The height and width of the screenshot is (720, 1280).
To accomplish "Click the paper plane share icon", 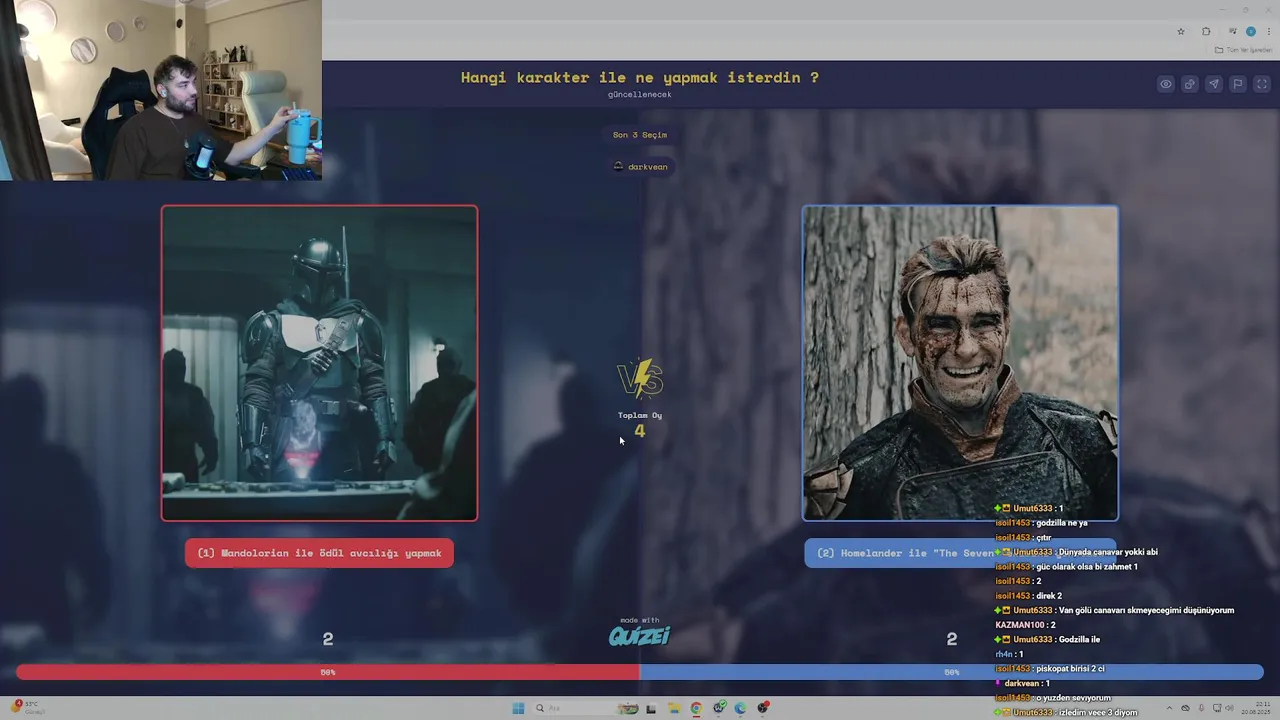I will coord(1214,84).
